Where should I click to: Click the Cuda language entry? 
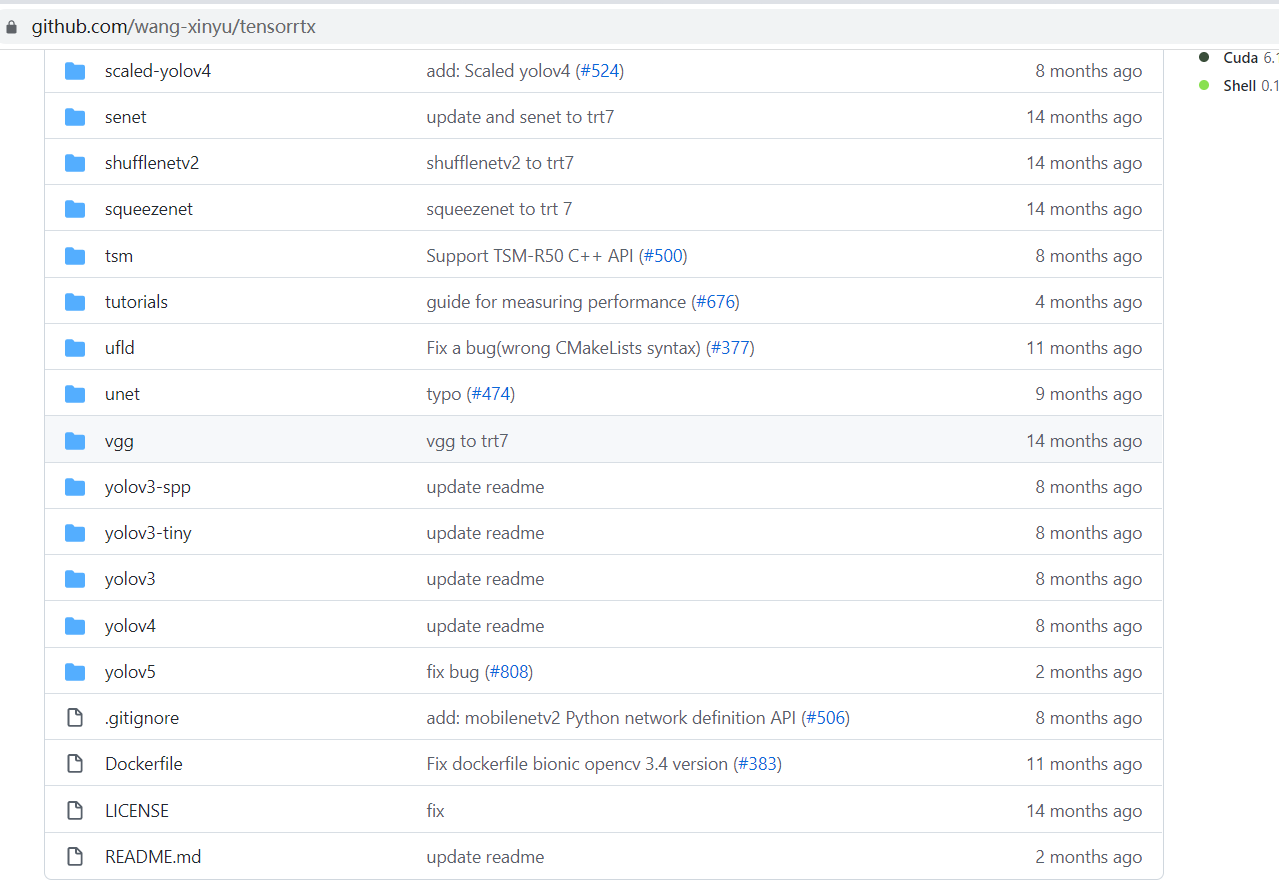(x=1238, y=58)
